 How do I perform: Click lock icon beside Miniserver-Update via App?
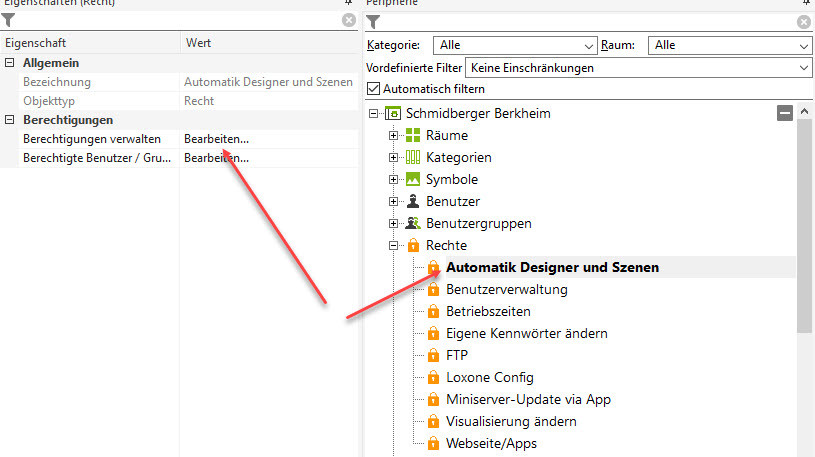pos(433,399)
